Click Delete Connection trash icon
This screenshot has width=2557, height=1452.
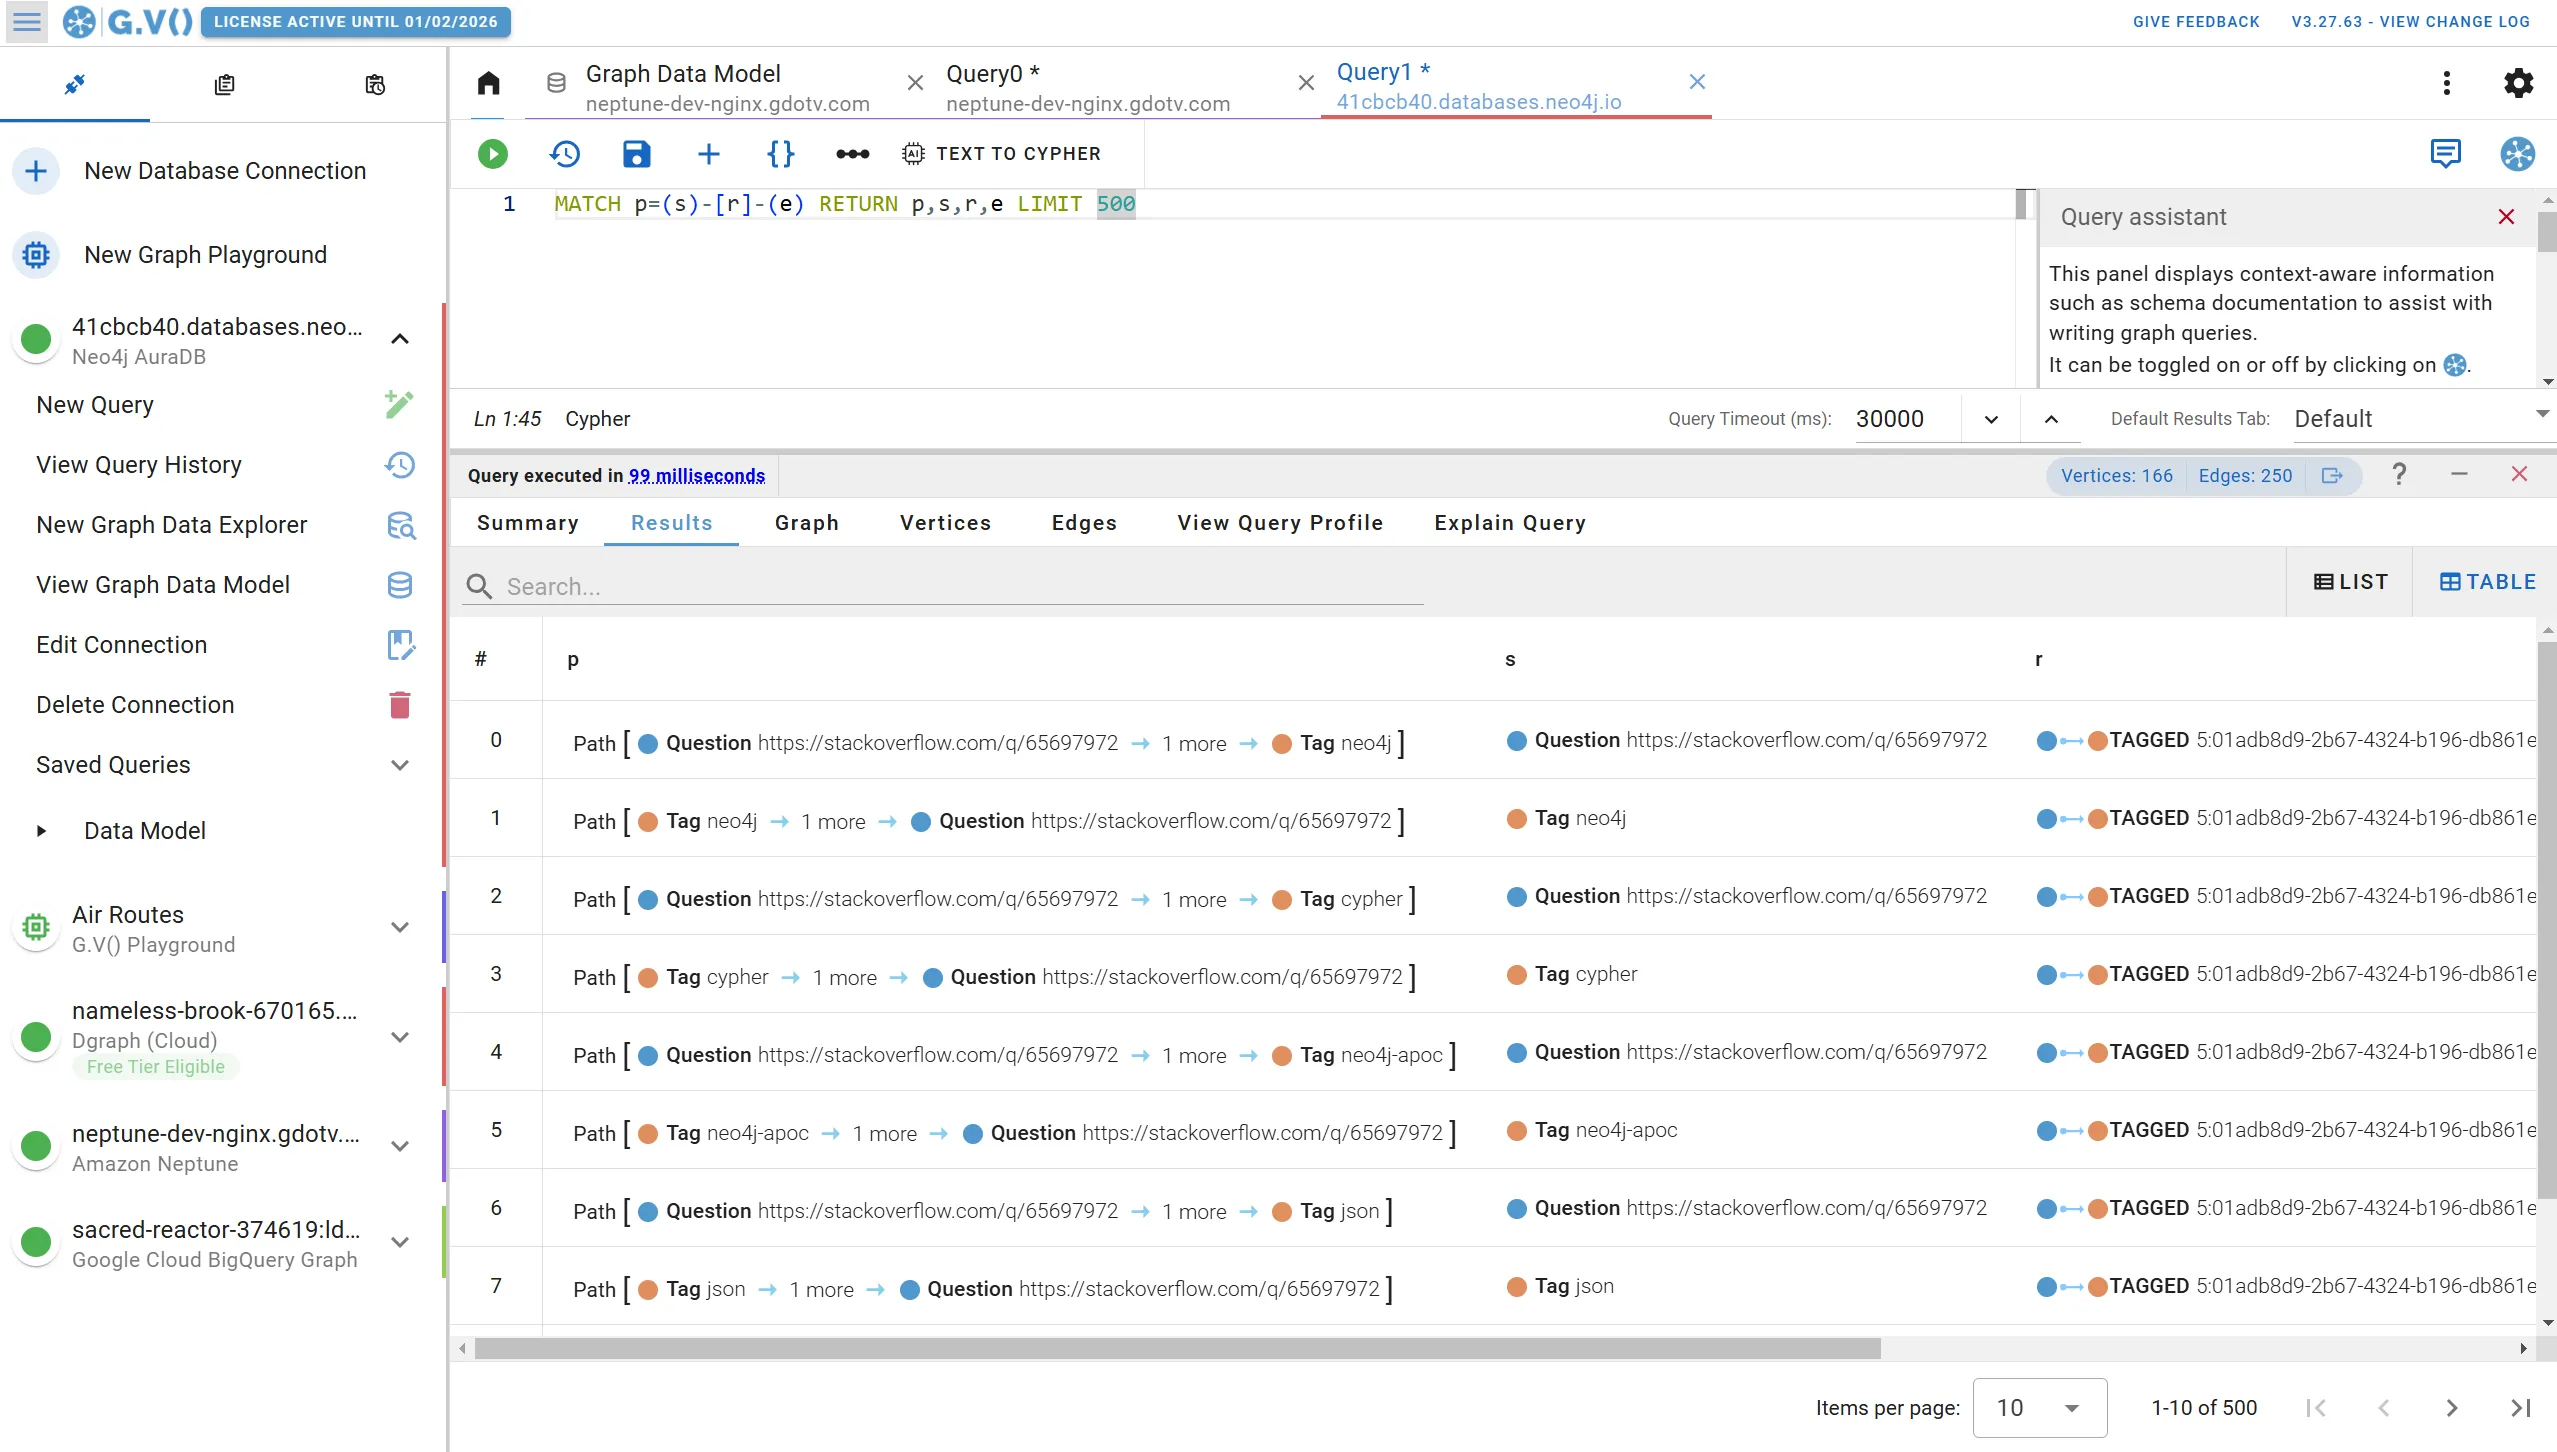400,705
